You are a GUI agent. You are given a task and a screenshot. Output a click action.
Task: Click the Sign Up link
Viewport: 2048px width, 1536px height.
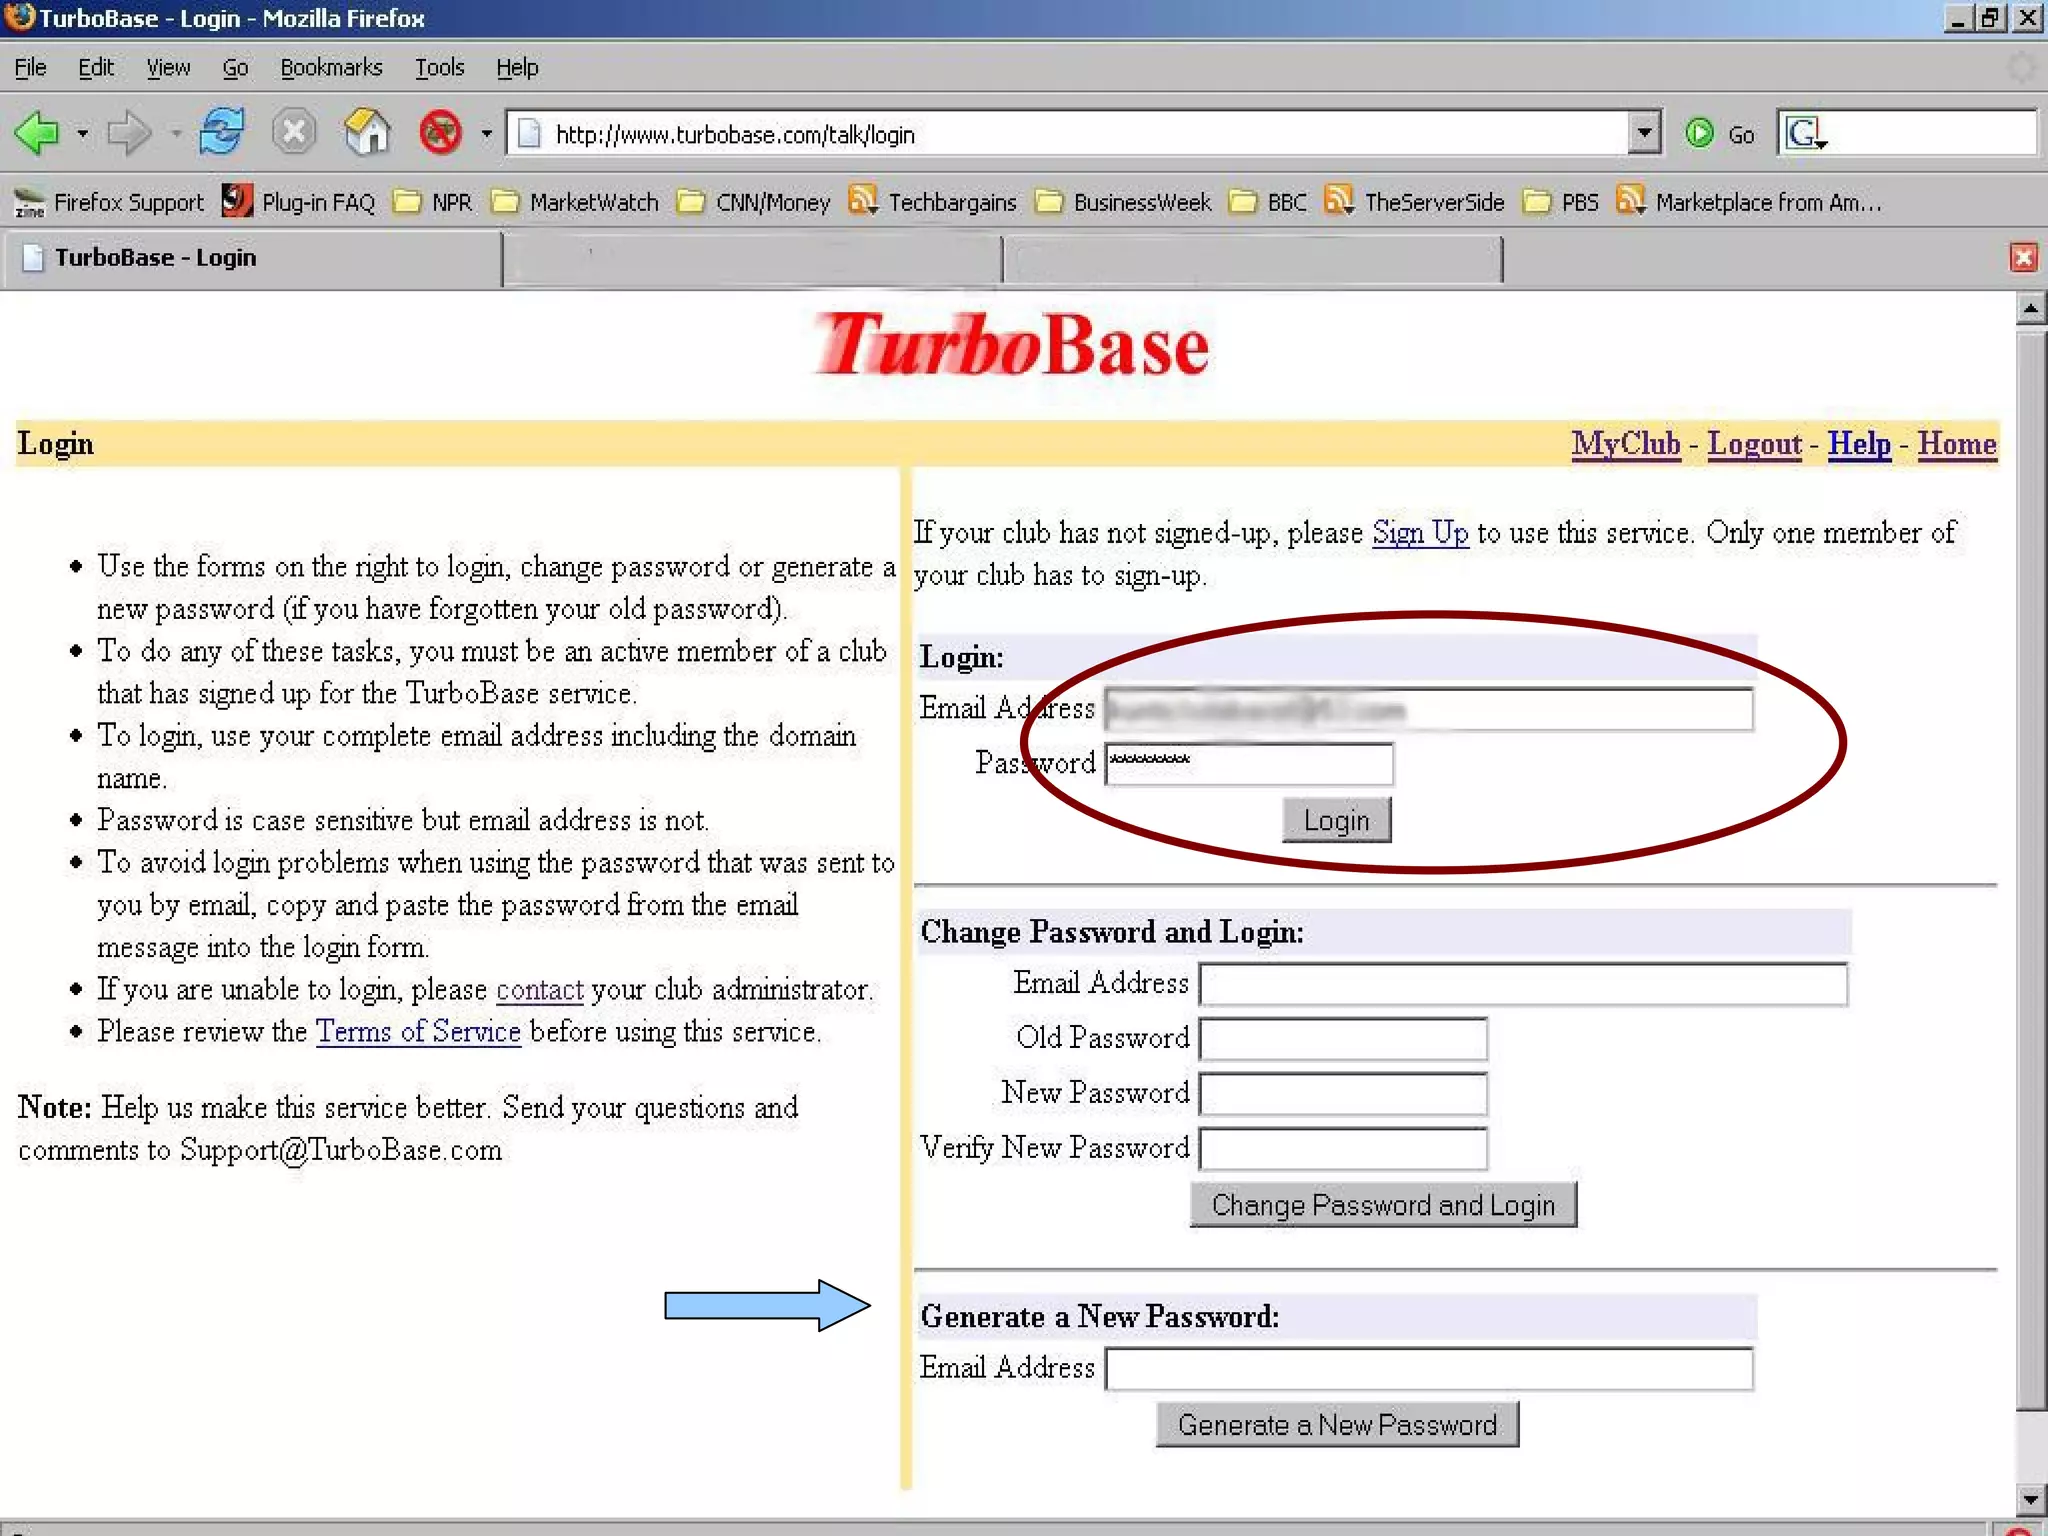point(1419,533)
